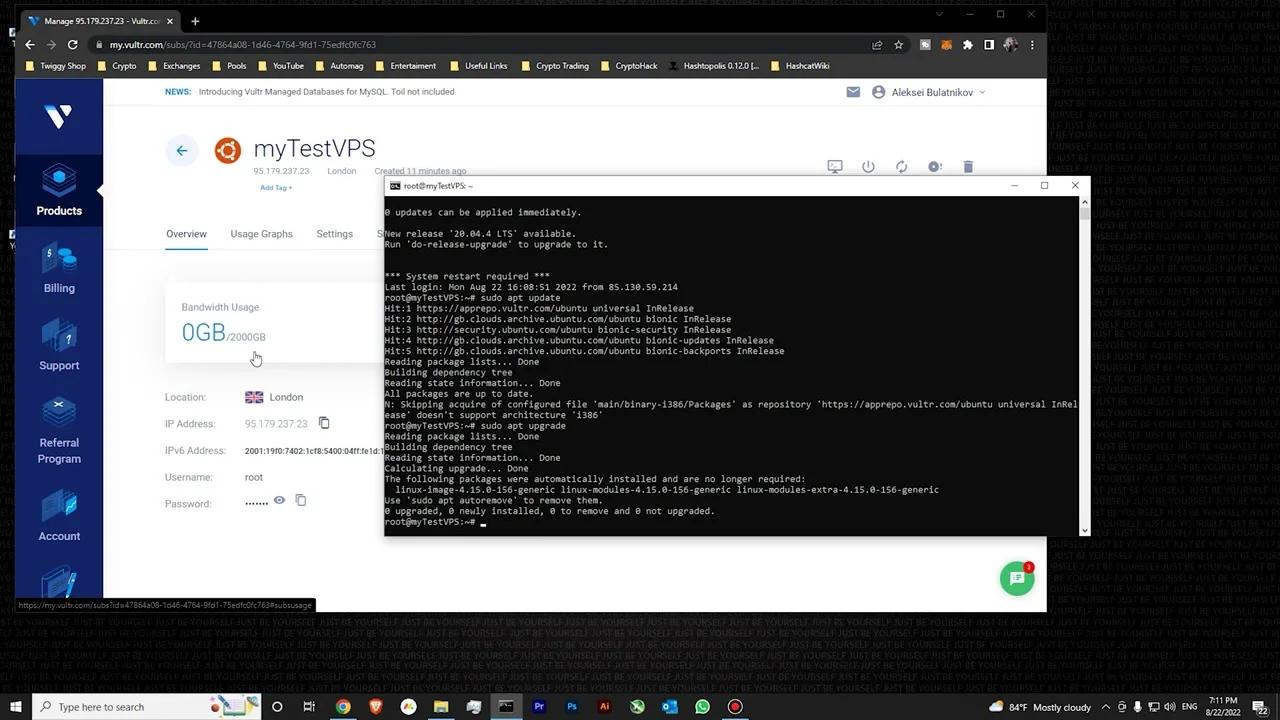Expand the Add Tag option
1280x720 pixels.
coord(276,188)
